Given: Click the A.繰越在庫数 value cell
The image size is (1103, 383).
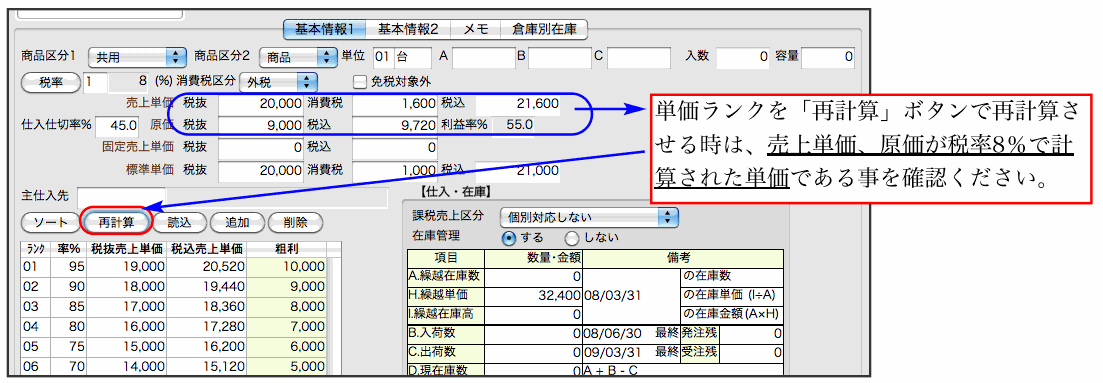Looking at the screenshot, I should click(534, 277).
